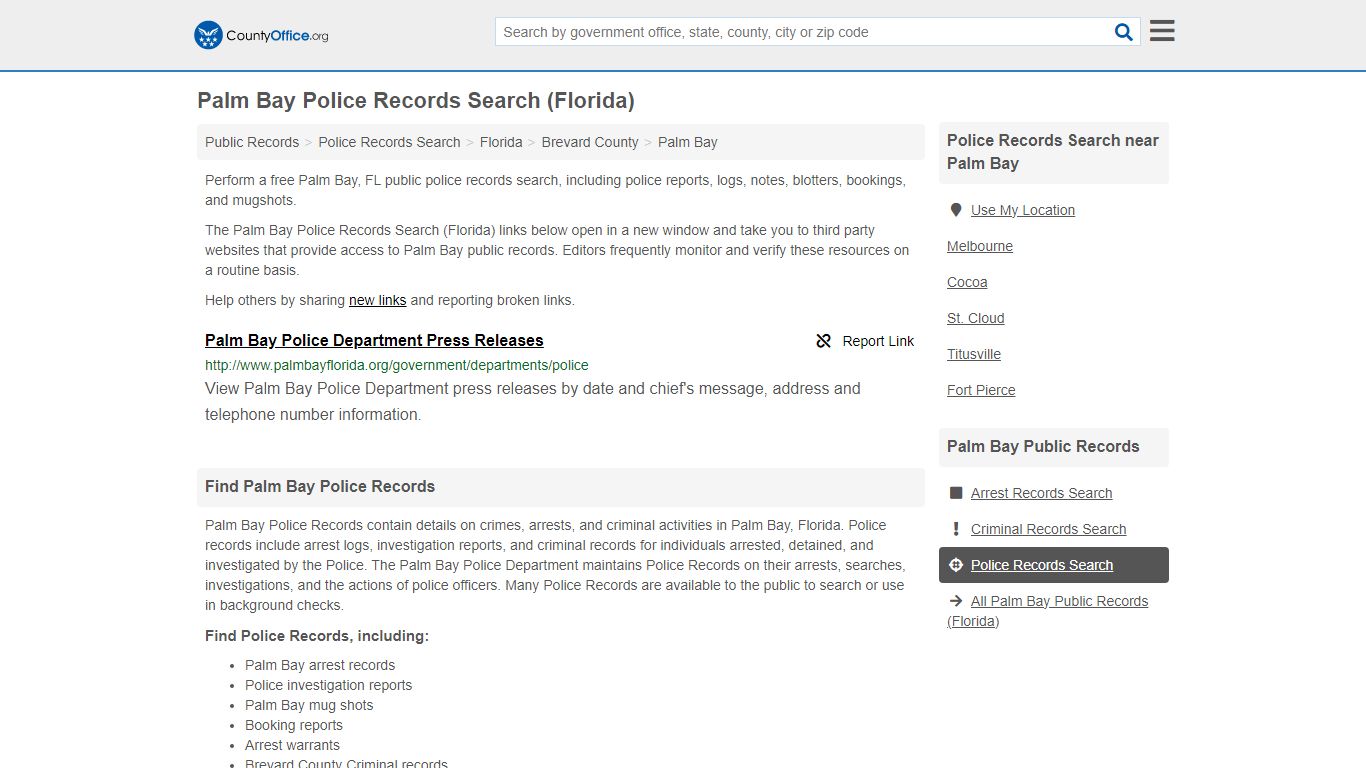Open Palm Bay Police Department Press Releases
This screenshot has width=1366, height=768.
(374, 340)
